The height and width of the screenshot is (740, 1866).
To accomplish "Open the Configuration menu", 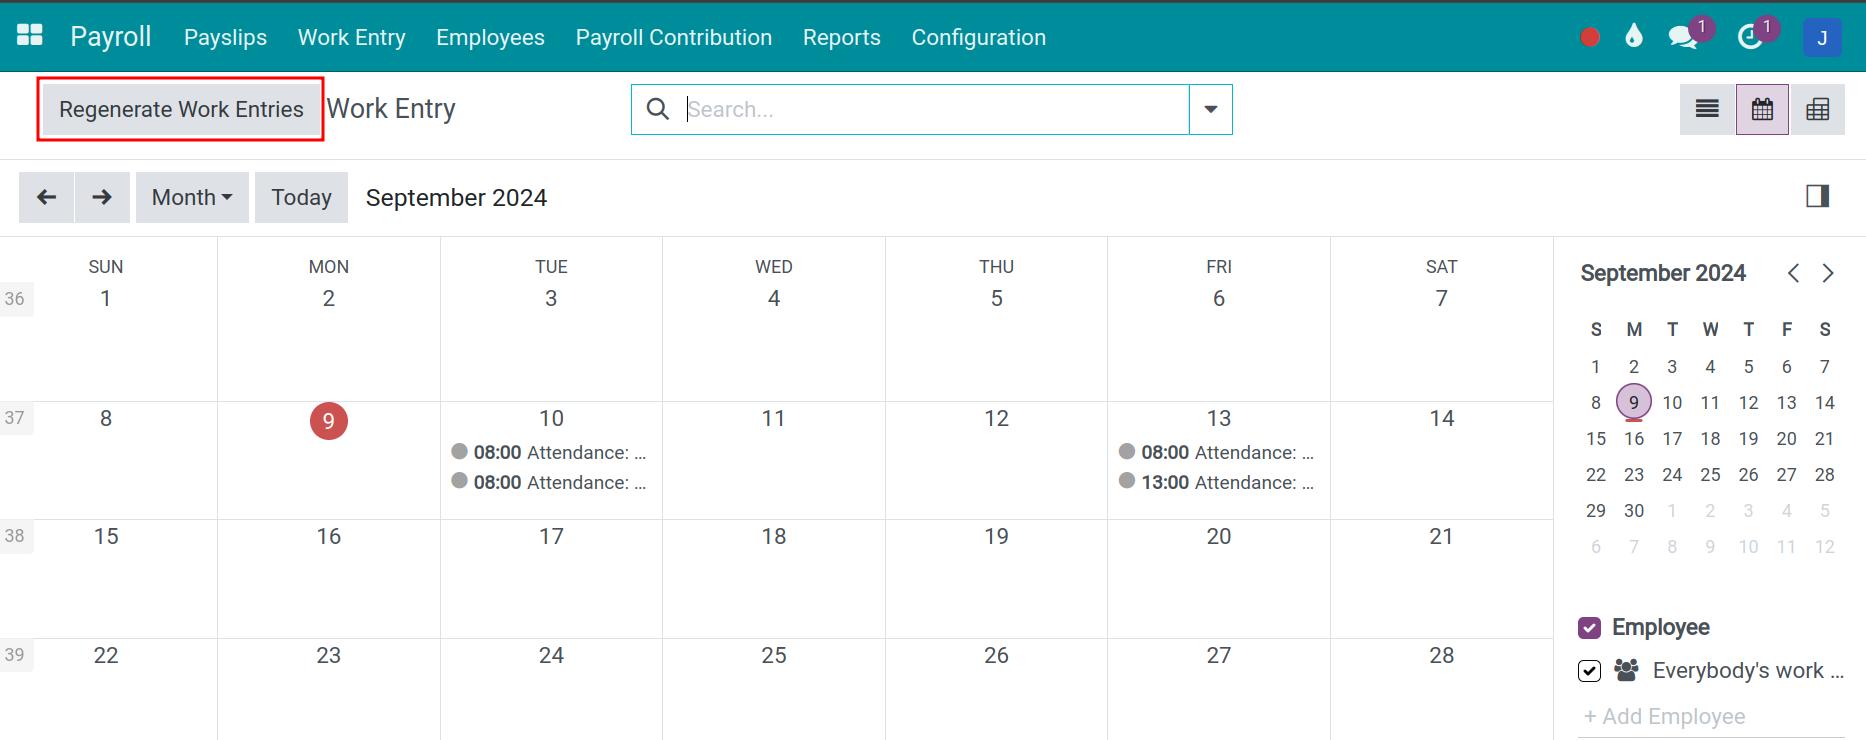I will pyautogui.click(x=979, y=37).
